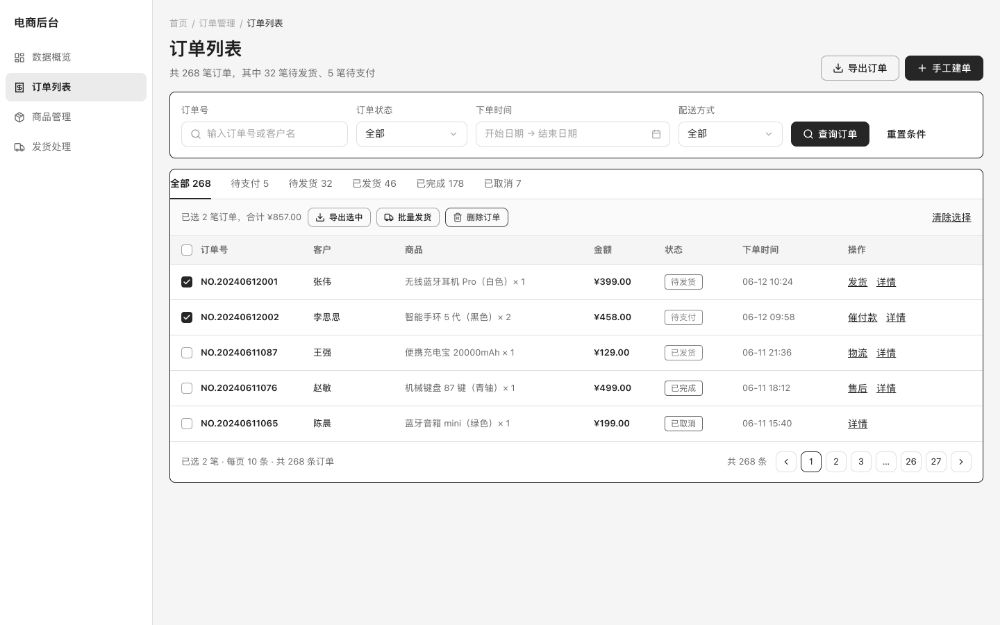The image size is (1000, 625).
Task: Click the search magnifier icon in order number field
Action: pyautogui.click(x=196, y=134)
